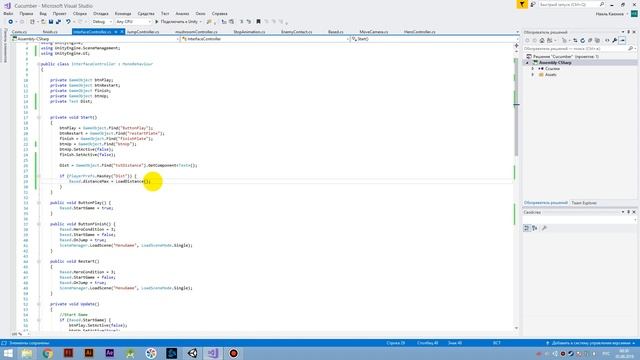Open the Build menu
This screenshot has width=640, height=360.
[80, 13]
